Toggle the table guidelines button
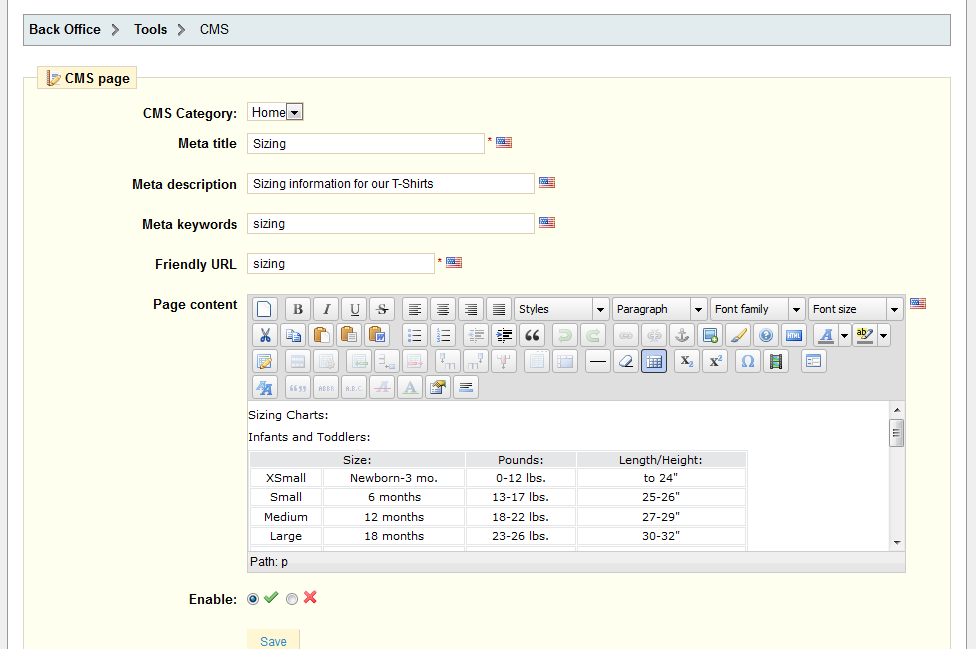The height and width of the screenshot is (649, 976). point(653,361)
